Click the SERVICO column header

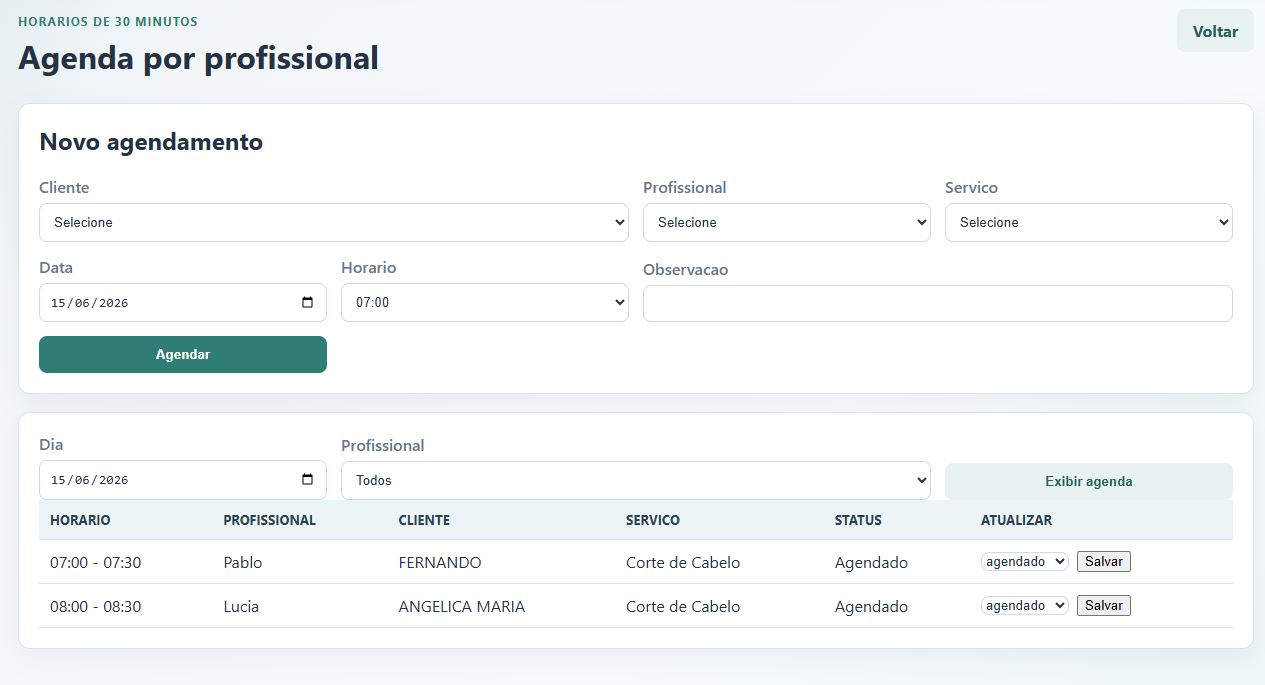pyautogui.click(x=653, y=520)
